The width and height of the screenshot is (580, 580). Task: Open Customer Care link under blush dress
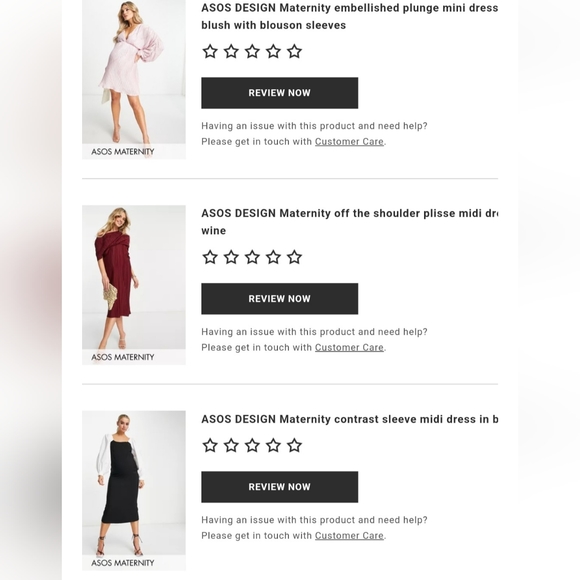(349, 142)
